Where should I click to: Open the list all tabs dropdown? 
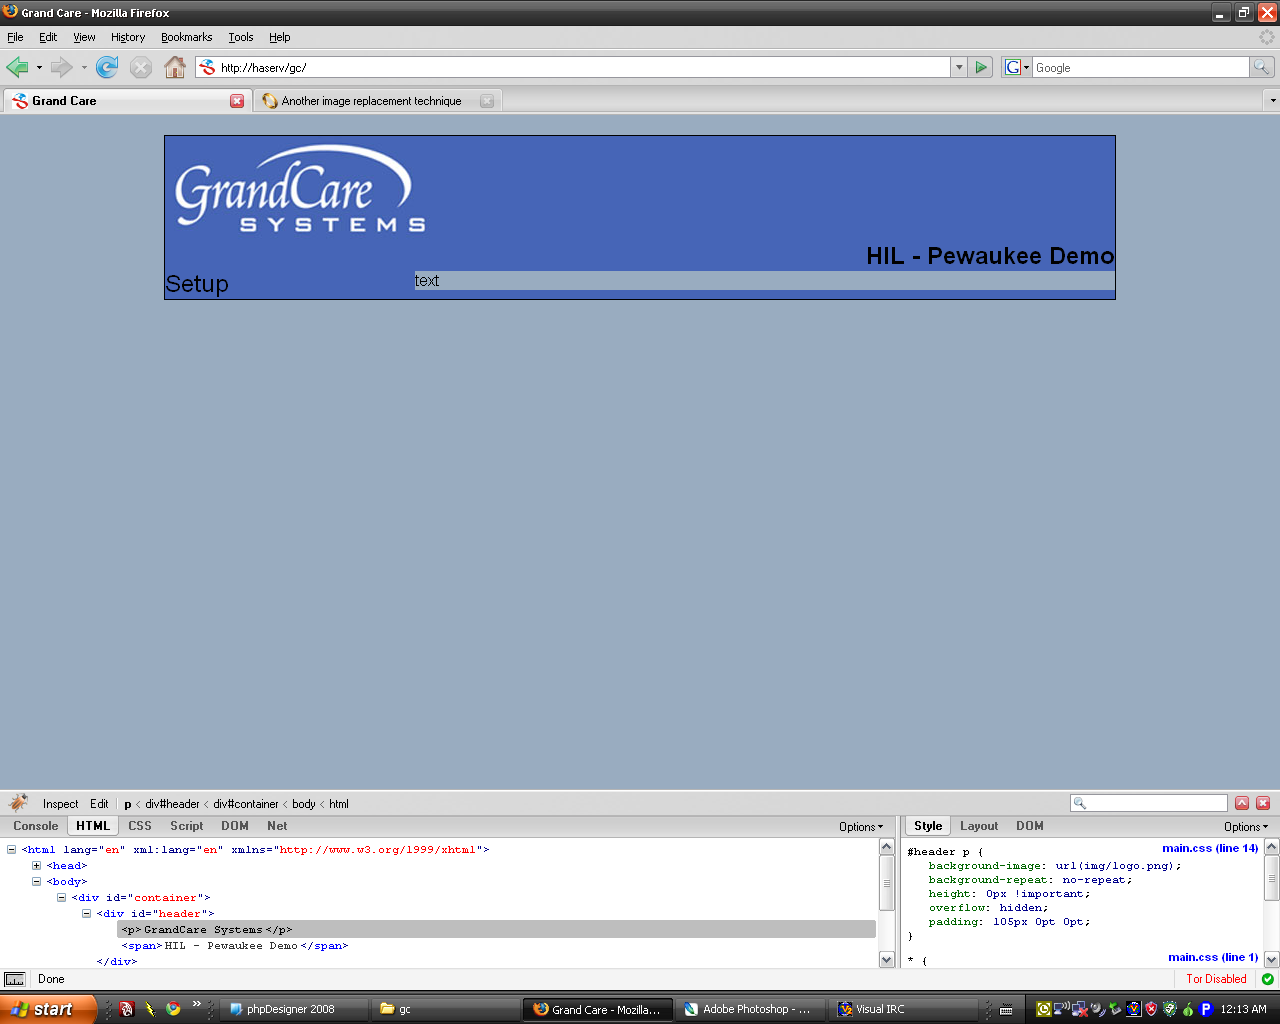tap(1272, 100)
